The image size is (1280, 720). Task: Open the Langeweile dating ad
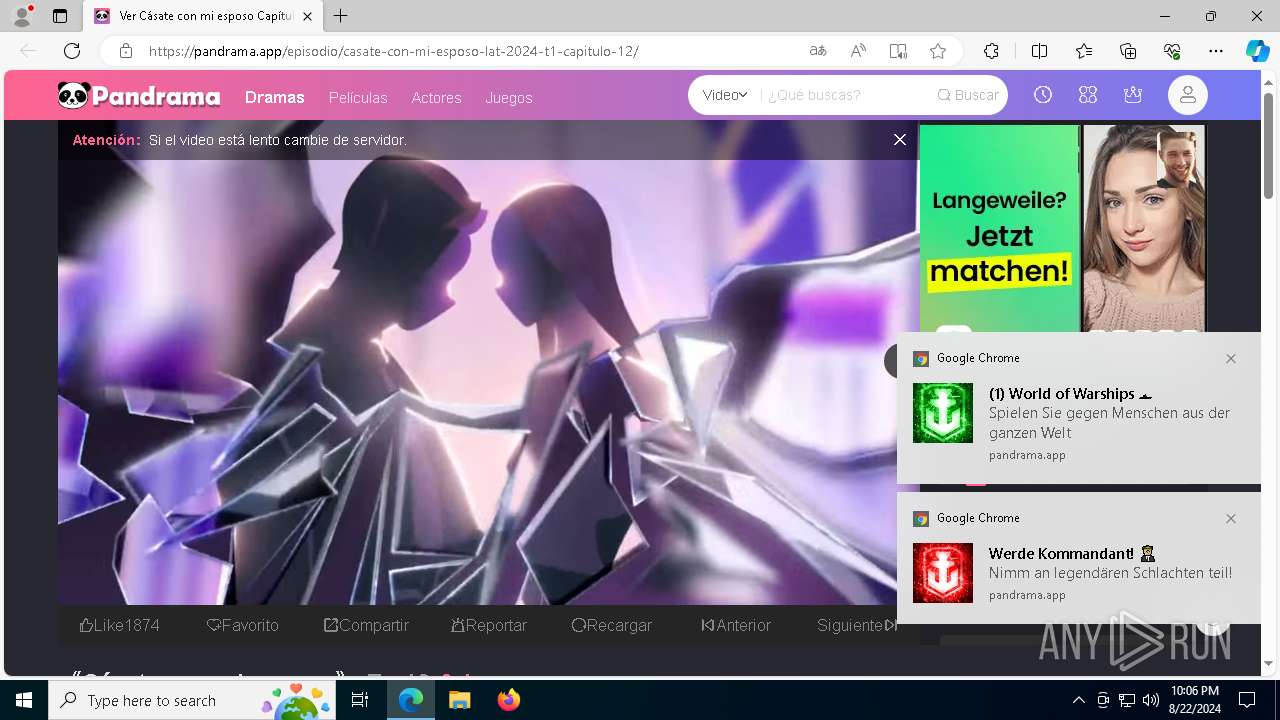(x=1062, y=228)
